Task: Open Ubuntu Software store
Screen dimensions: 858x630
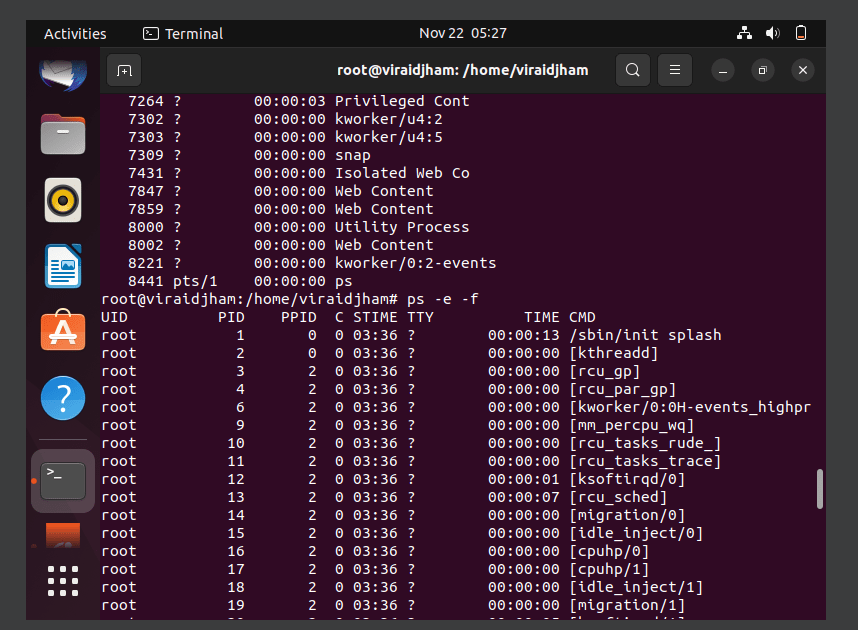Action: [x=63, y=330]
